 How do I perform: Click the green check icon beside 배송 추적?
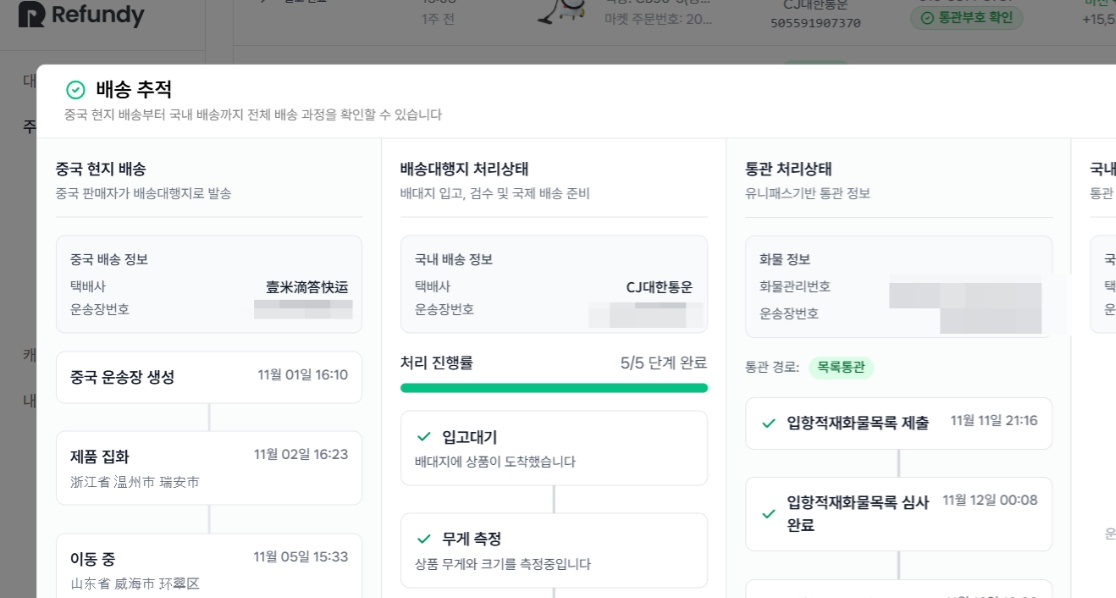pos(75,90)
